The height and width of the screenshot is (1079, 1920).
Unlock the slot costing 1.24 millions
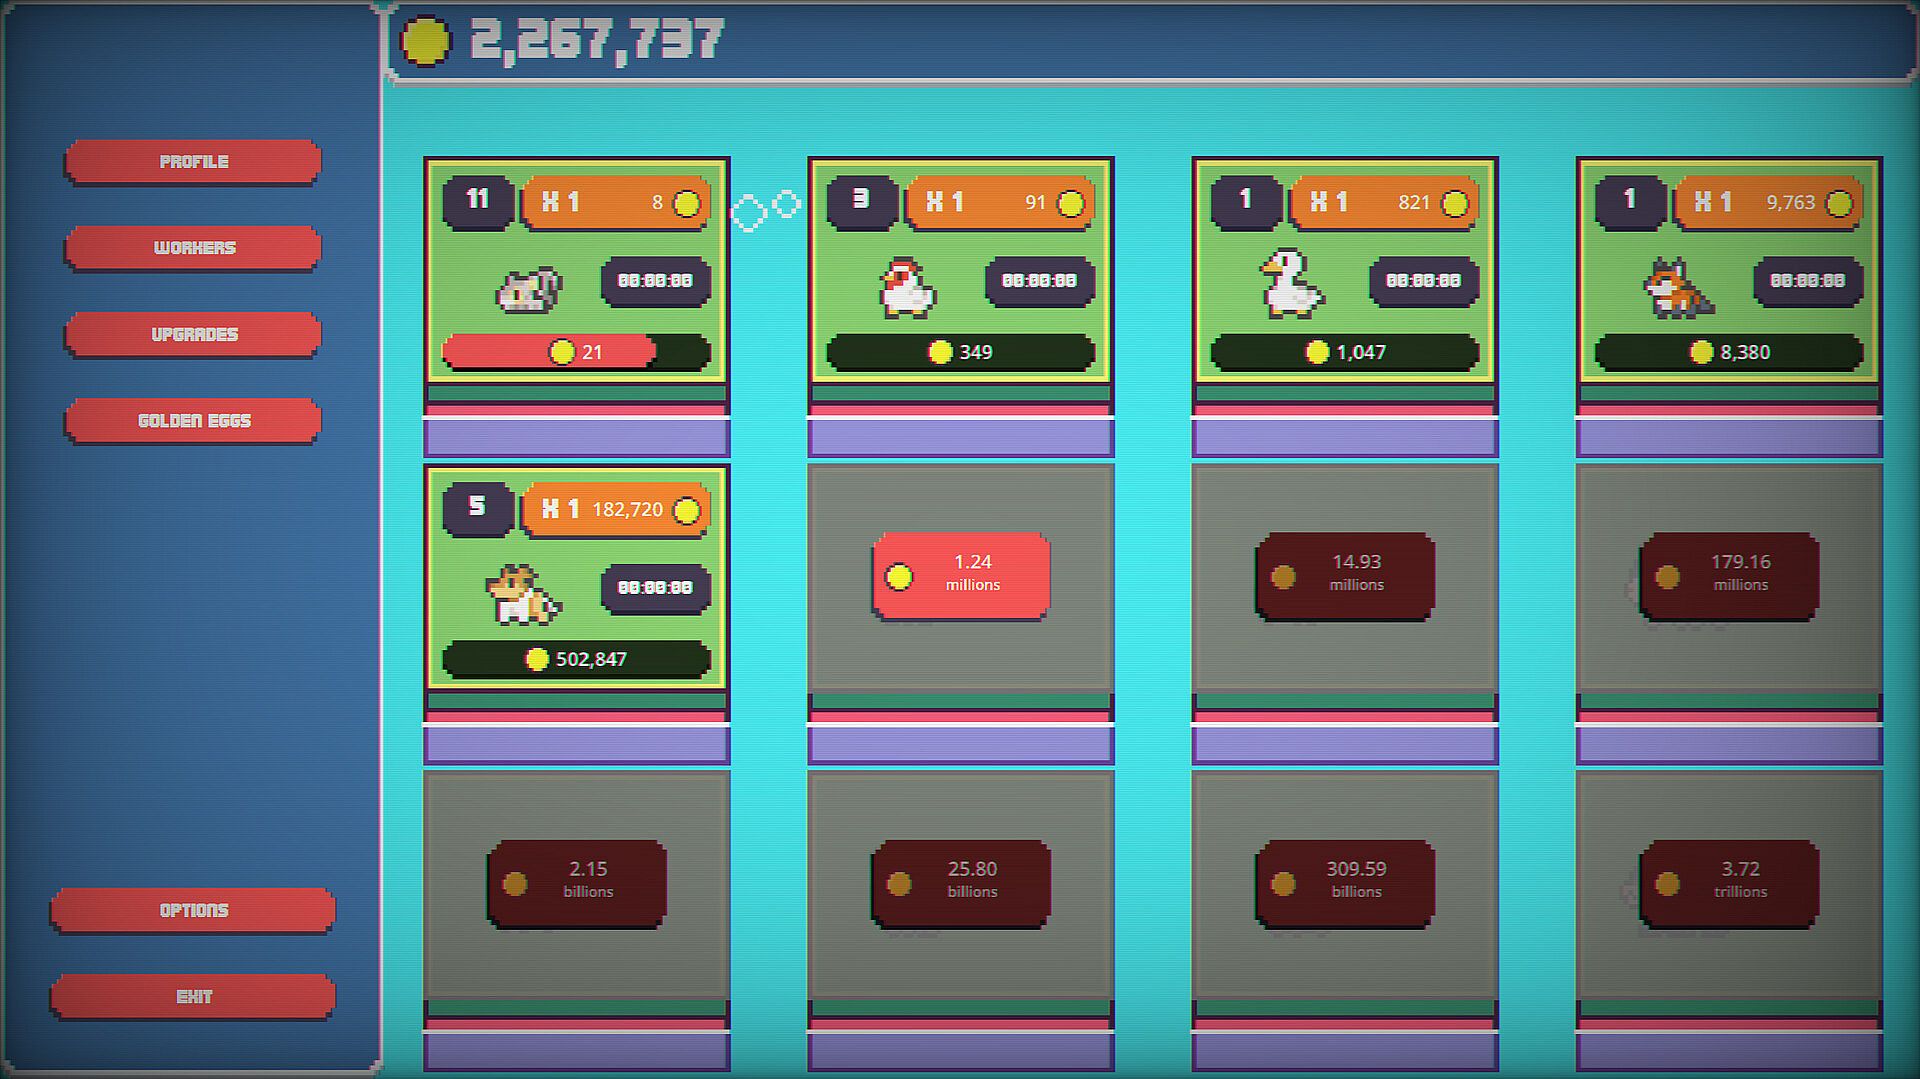click(961, 576)
